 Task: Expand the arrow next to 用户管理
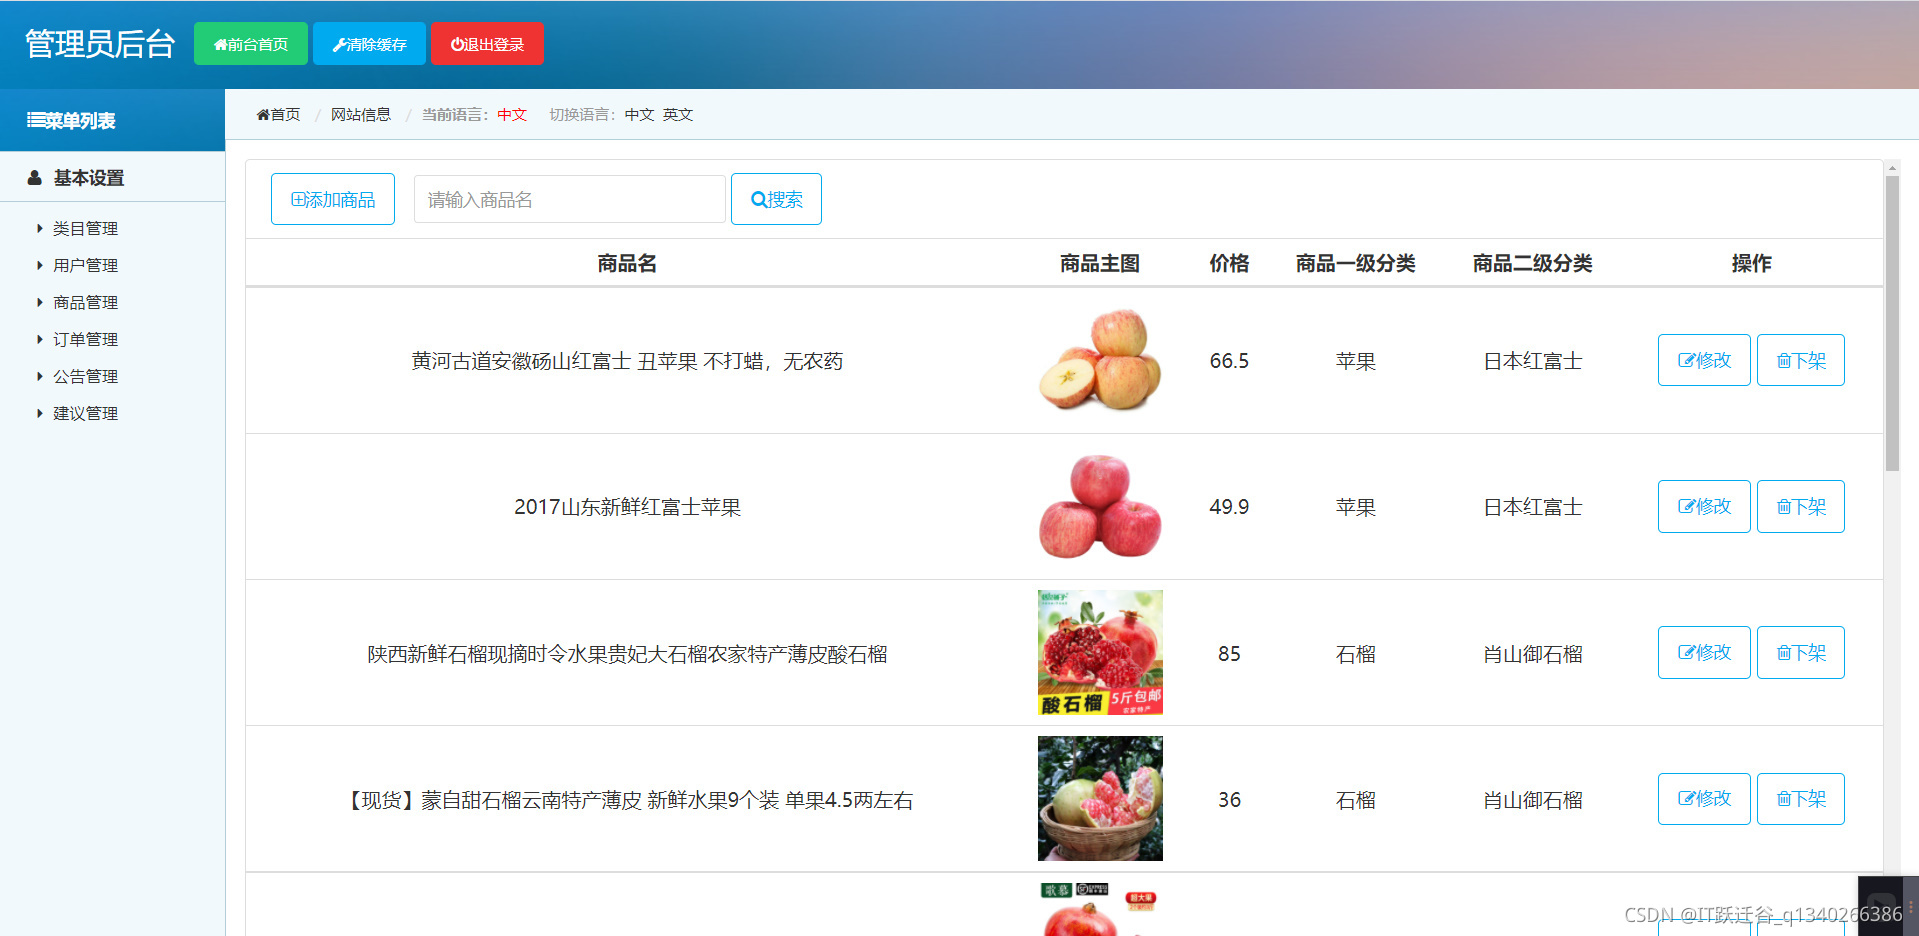(40, 265)
